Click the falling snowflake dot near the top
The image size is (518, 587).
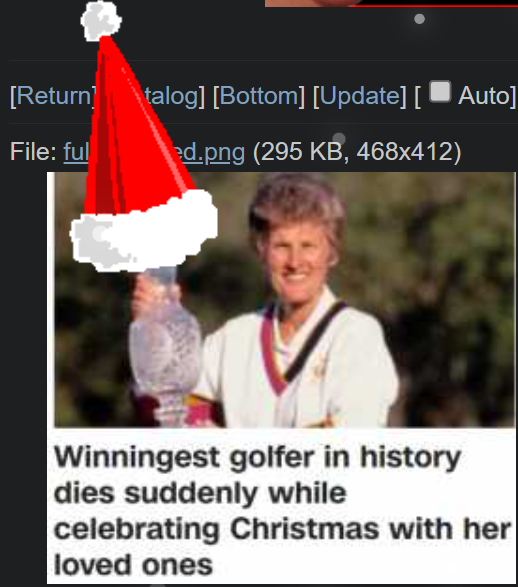pos(420,19)
